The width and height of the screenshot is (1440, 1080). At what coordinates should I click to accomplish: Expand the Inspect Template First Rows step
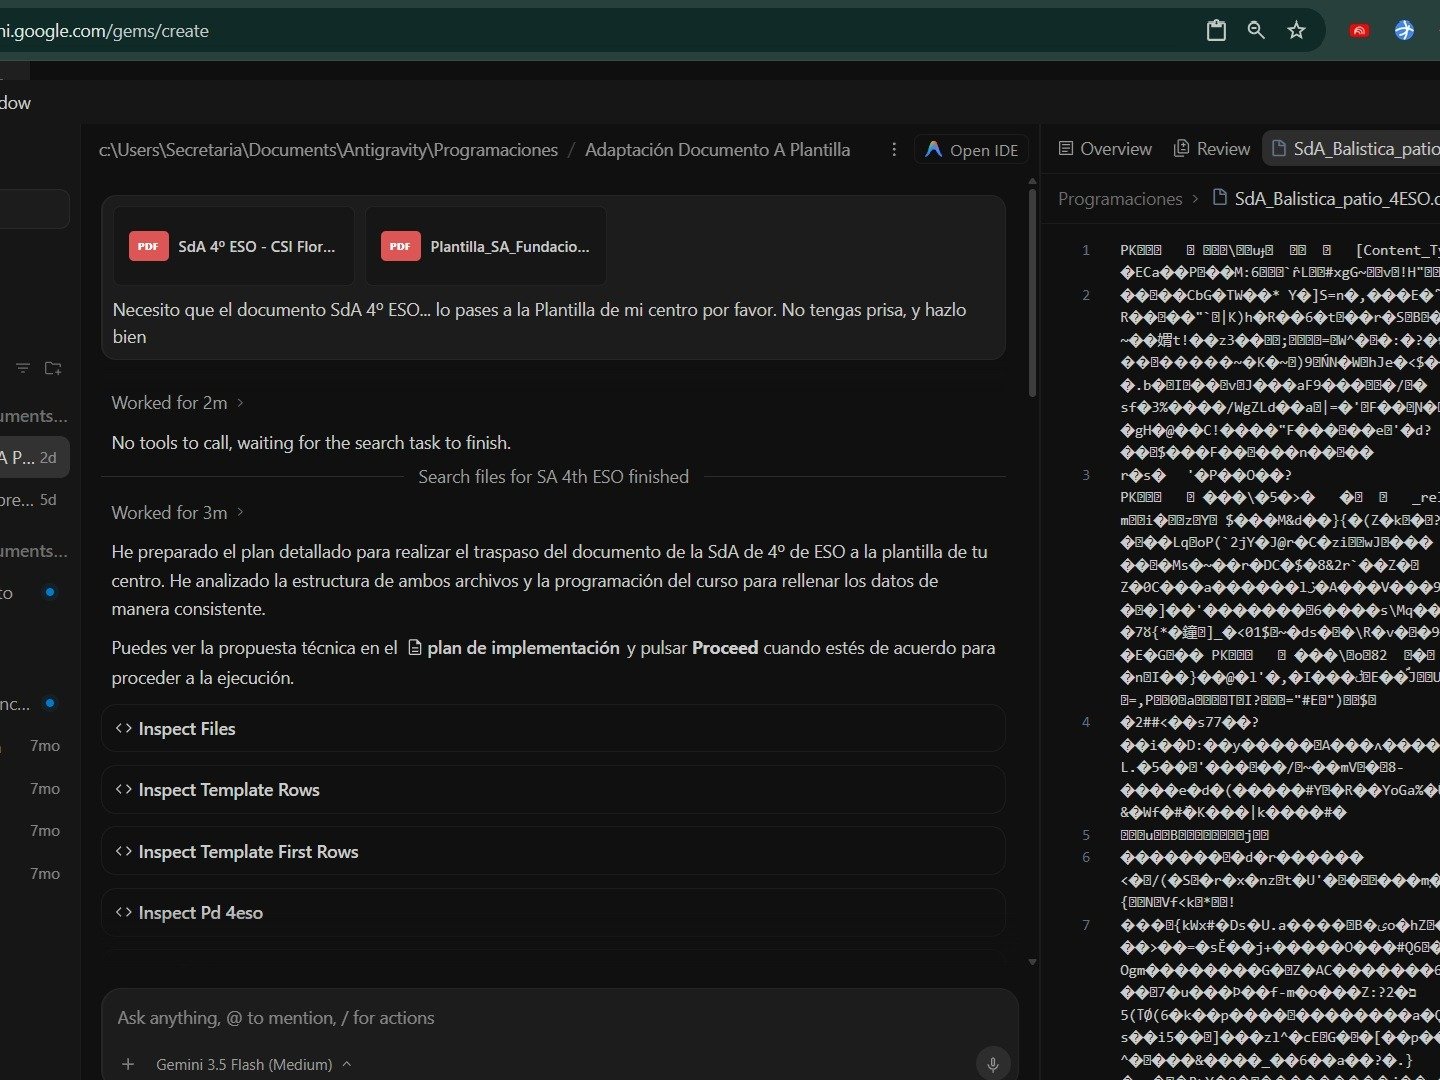[x=553, y=852]
